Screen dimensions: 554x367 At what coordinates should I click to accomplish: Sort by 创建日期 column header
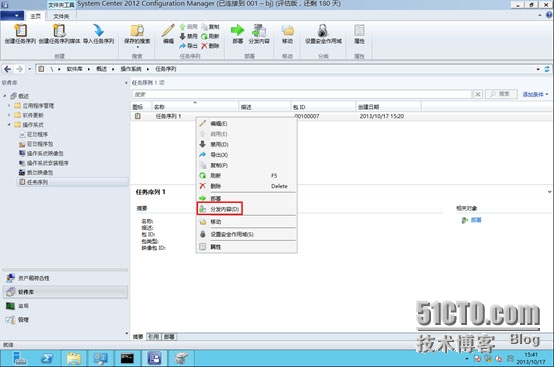pos(388,107)
